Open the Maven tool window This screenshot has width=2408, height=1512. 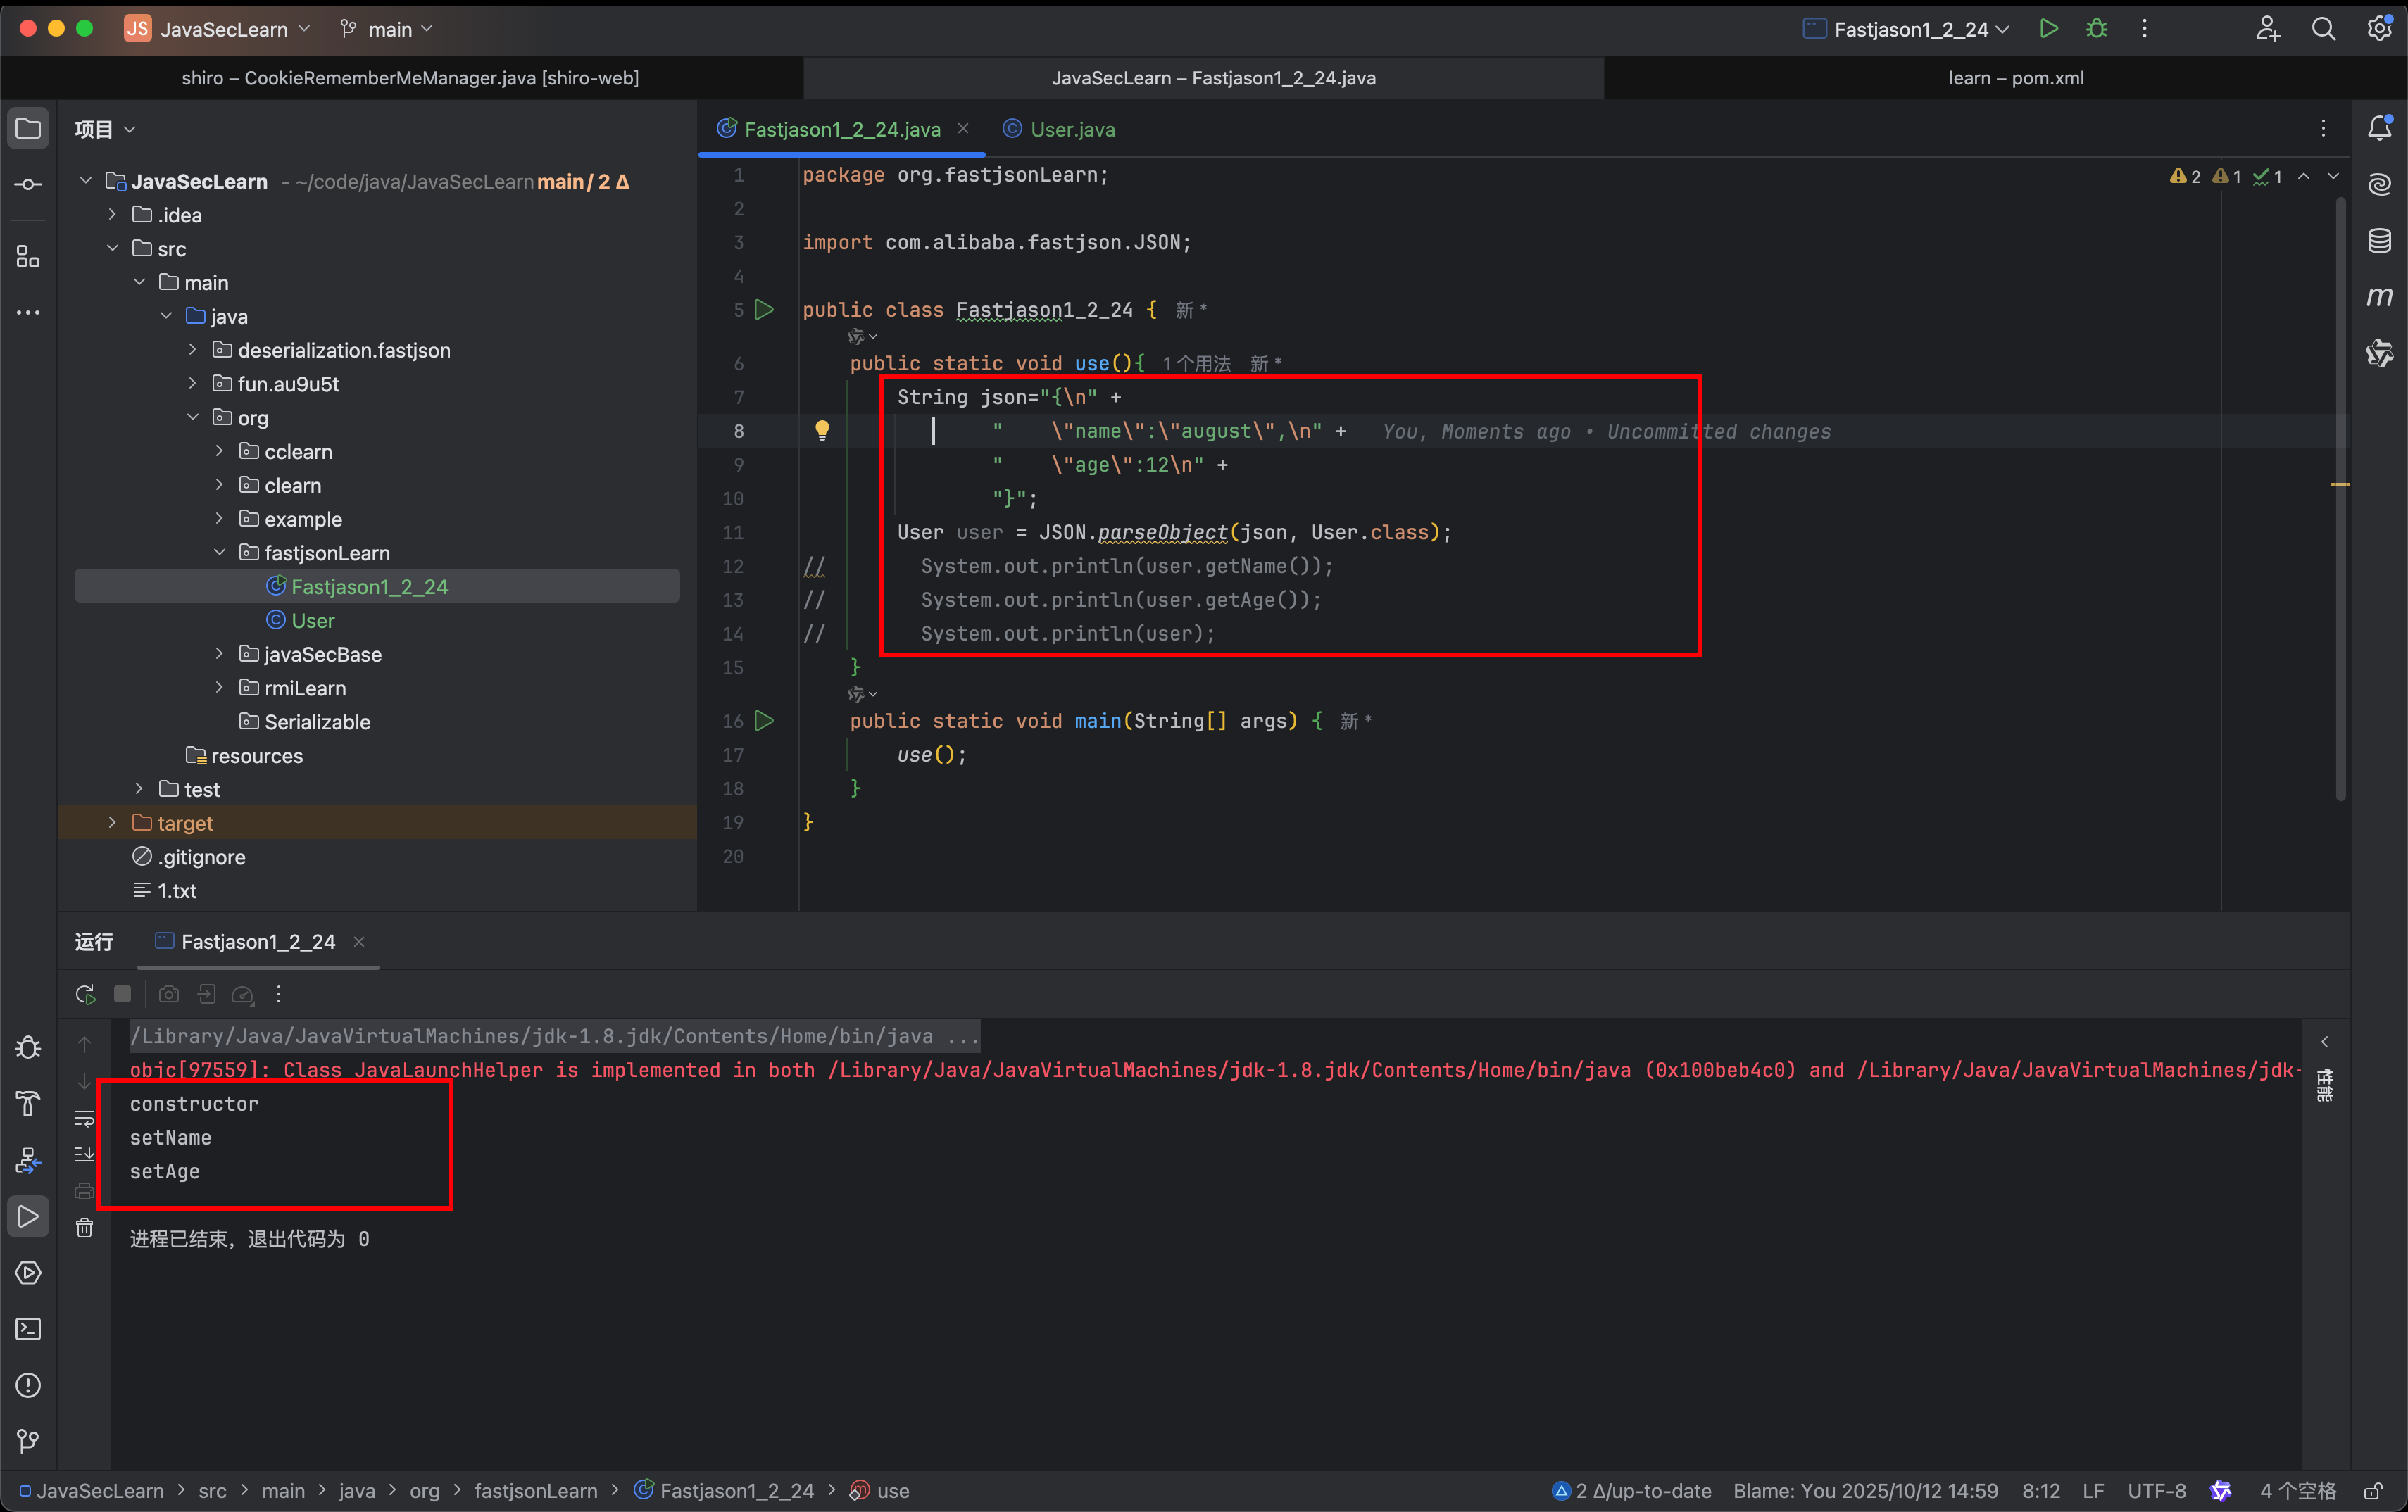point(2379,297)
